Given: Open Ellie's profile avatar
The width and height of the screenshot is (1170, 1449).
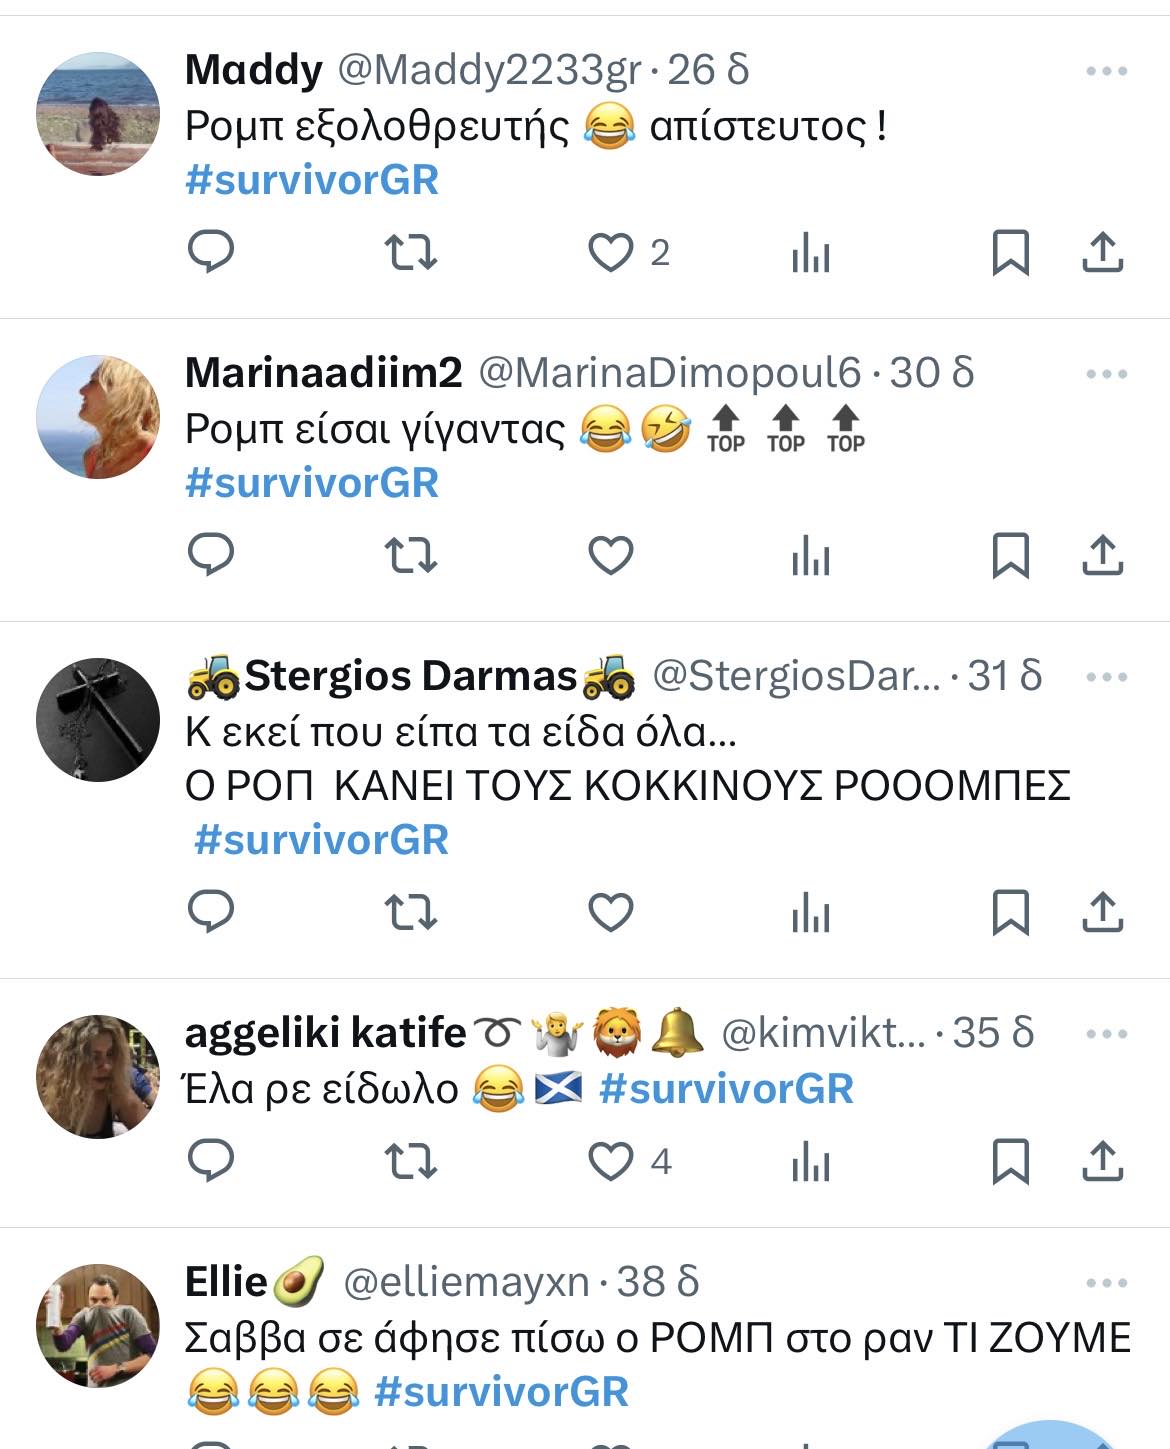Looking at the screenshot, I should (x=98, y=1326).
